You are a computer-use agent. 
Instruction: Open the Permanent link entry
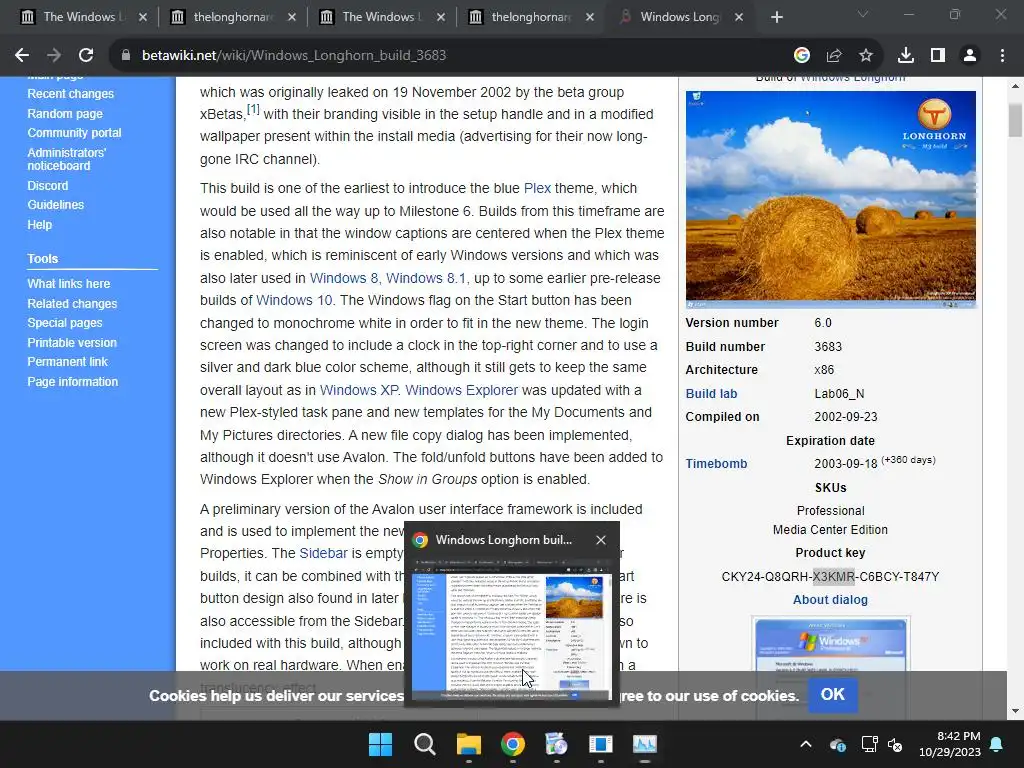coord(67,362)
